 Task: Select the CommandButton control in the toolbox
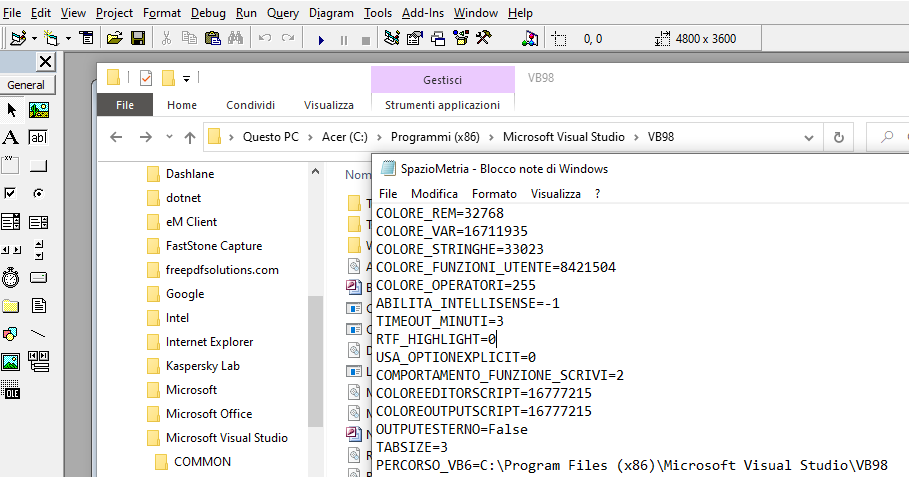pyautogui.click(x=38, y=166)
